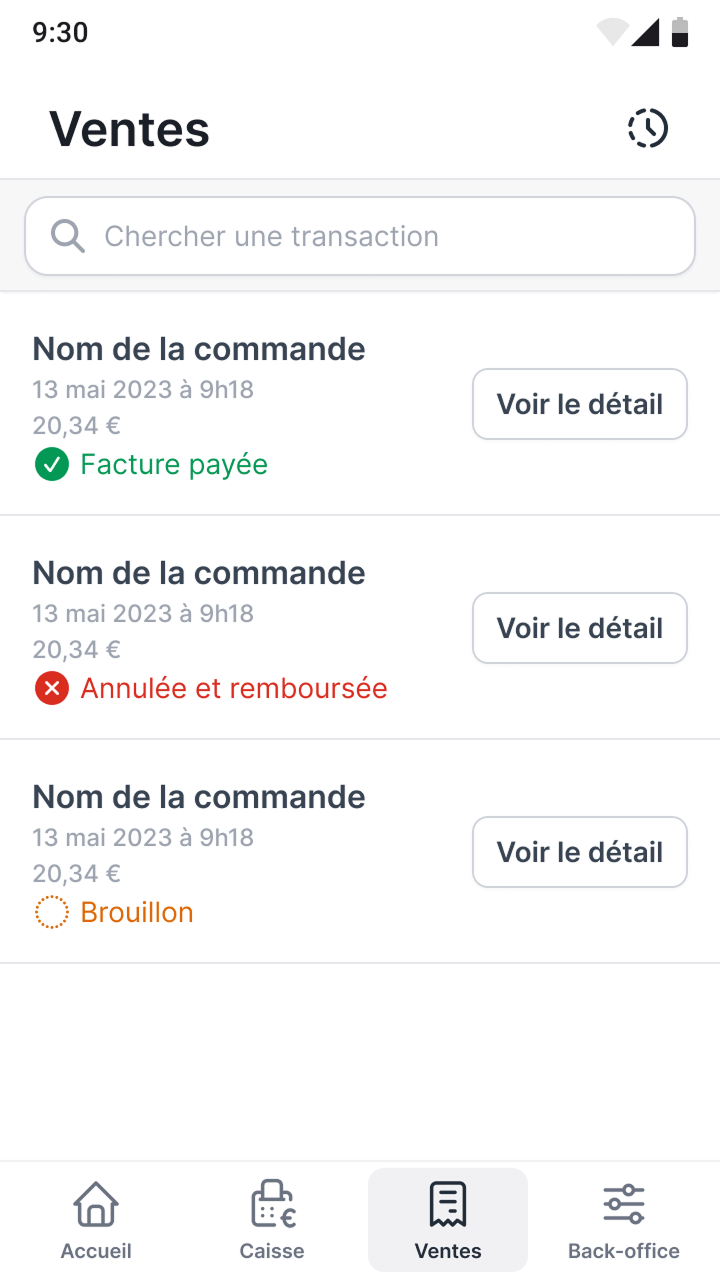This screenshot has height=1280, width=720.
Task: Open Back-office via the sliders icon
Action: pyautogui.click(x=623, y=1205)
